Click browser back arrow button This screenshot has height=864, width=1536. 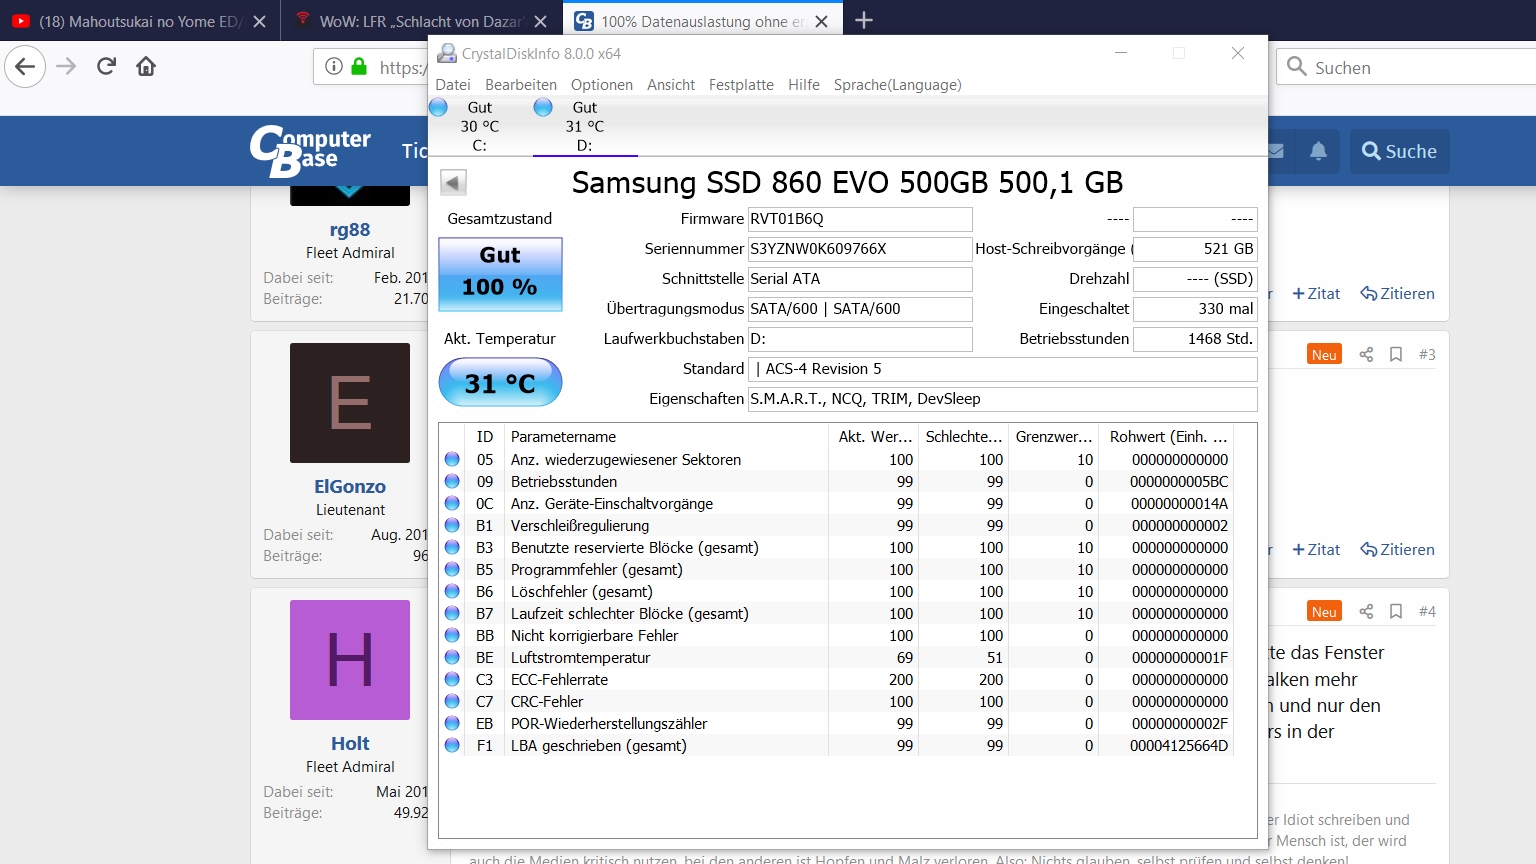(x=25, y=67)
